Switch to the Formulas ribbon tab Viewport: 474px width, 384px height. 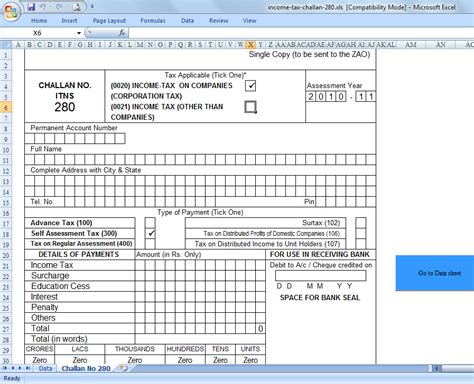click(x=153, y=21)
